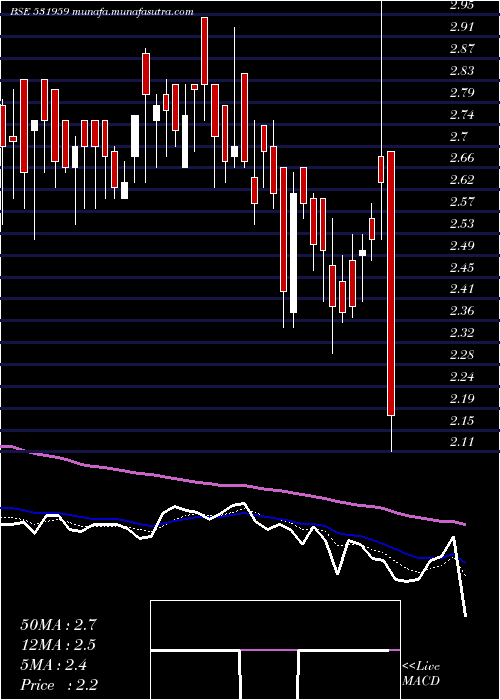Select the 2.45 price axis label
This screenshot has width=500, height=700.
(462, 267)
